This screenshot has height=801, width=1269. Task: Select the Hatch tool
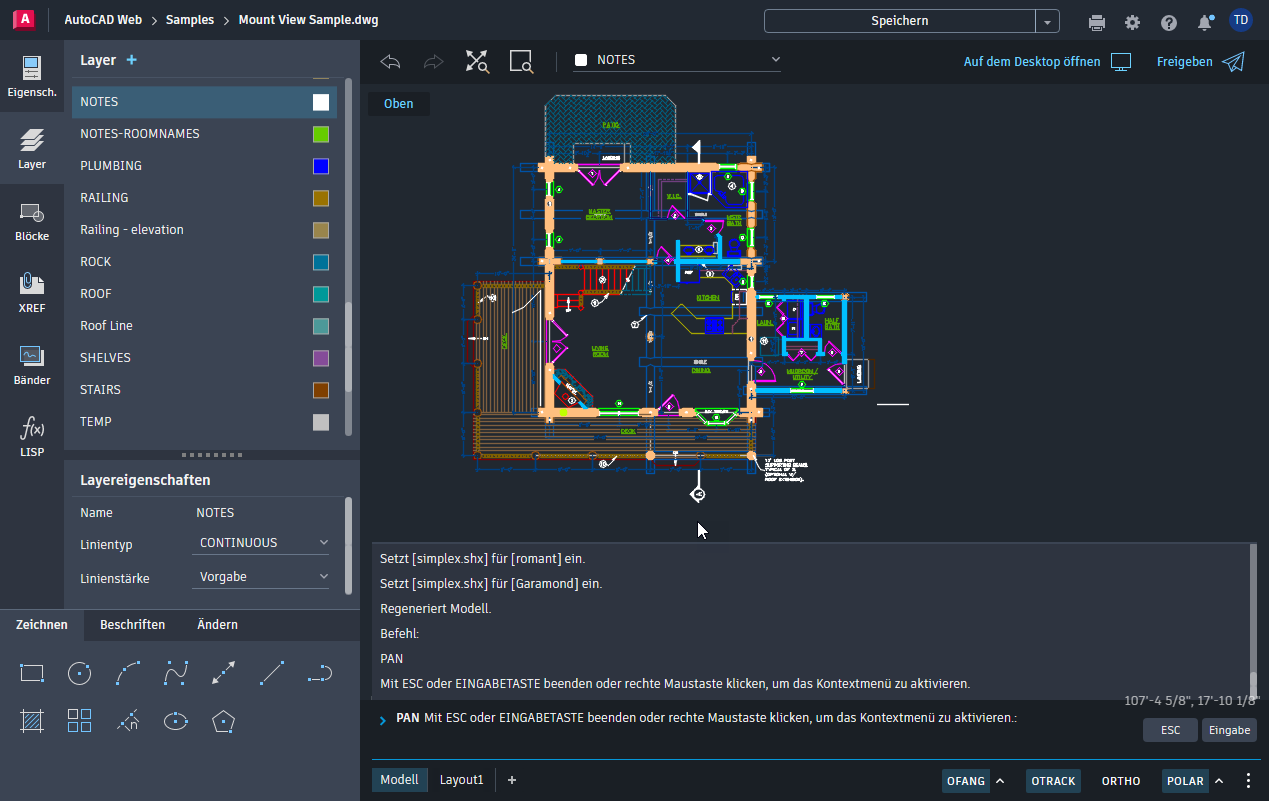(x=32, y=720)
